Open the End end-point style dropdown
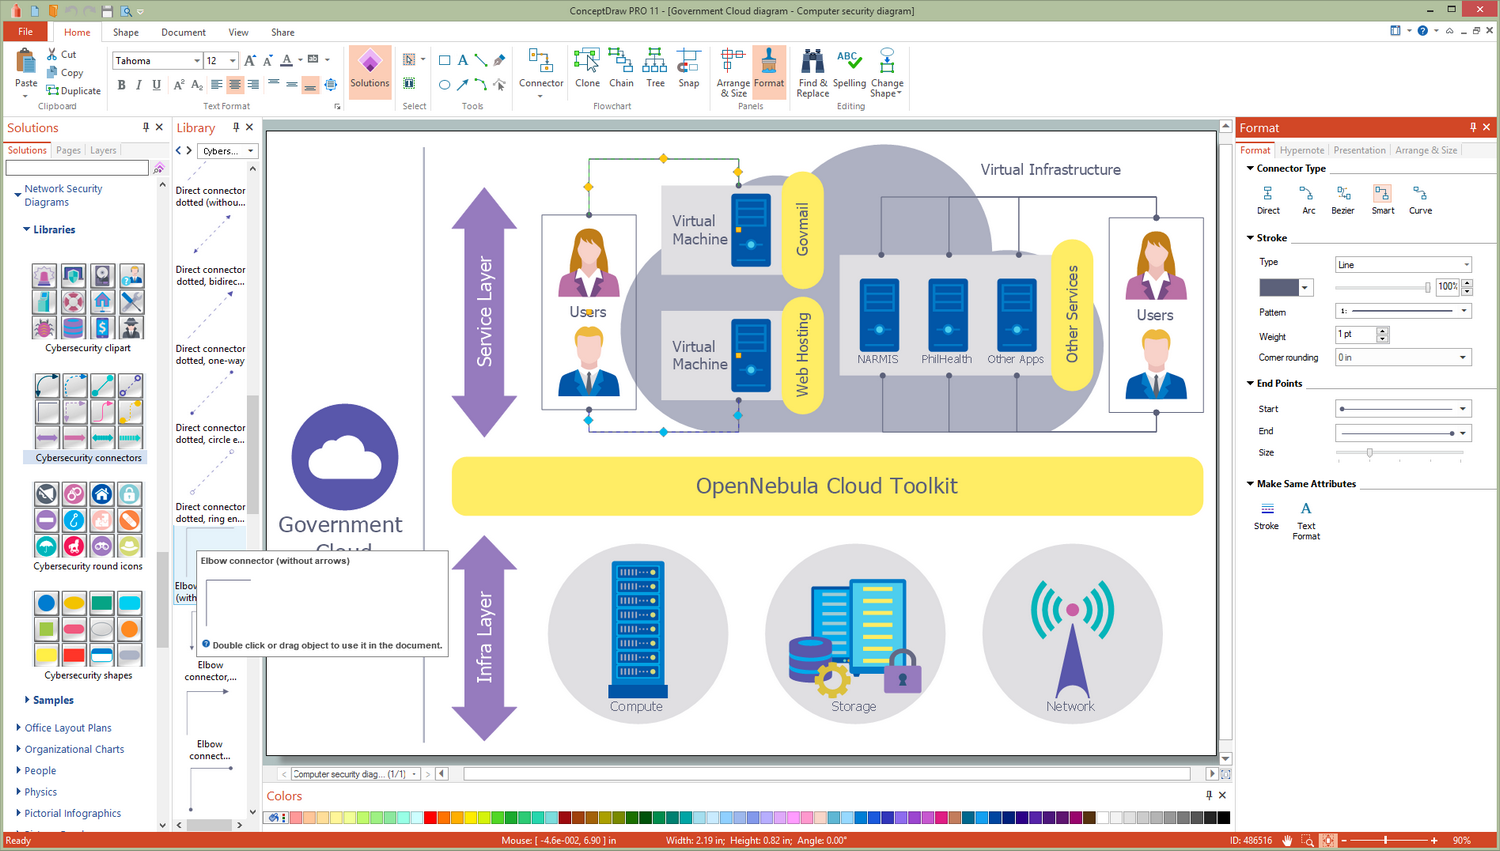 point(1404,432)
